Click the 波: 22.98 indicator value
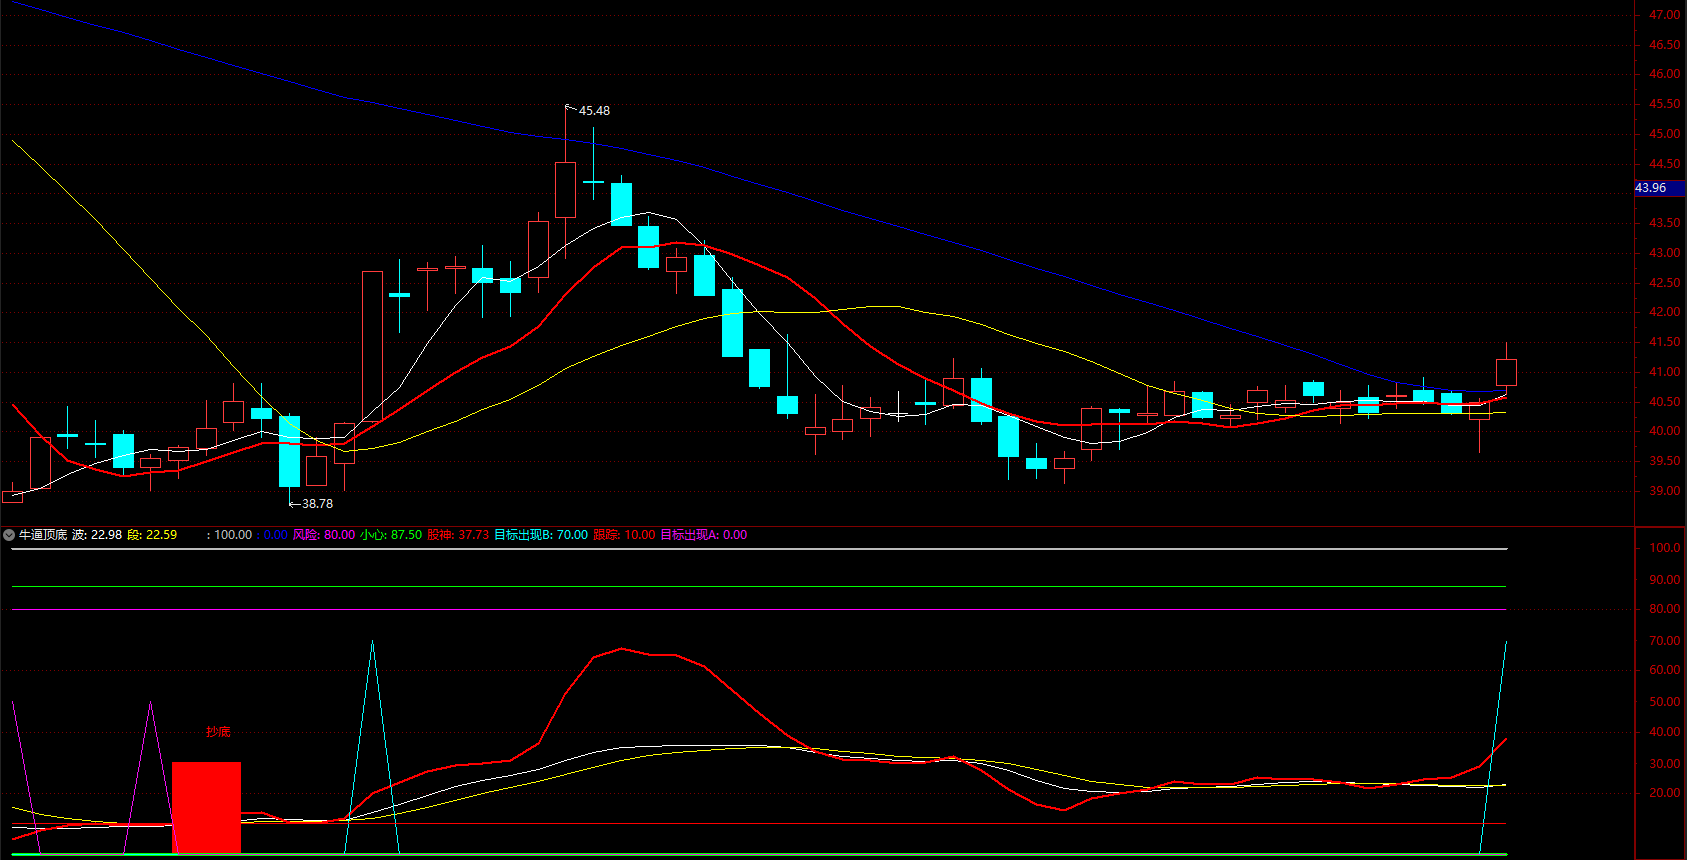Image resolution: width=1687 pixels, height=860 pixels. tap(97, 535)
